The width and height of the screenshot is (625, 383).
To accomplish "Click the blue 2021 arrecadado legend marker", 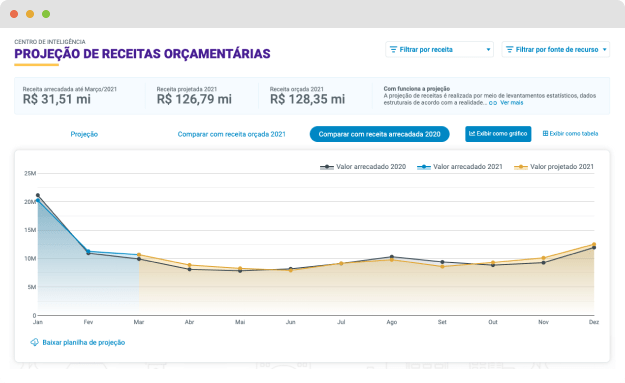I will (x=424, y=167).
